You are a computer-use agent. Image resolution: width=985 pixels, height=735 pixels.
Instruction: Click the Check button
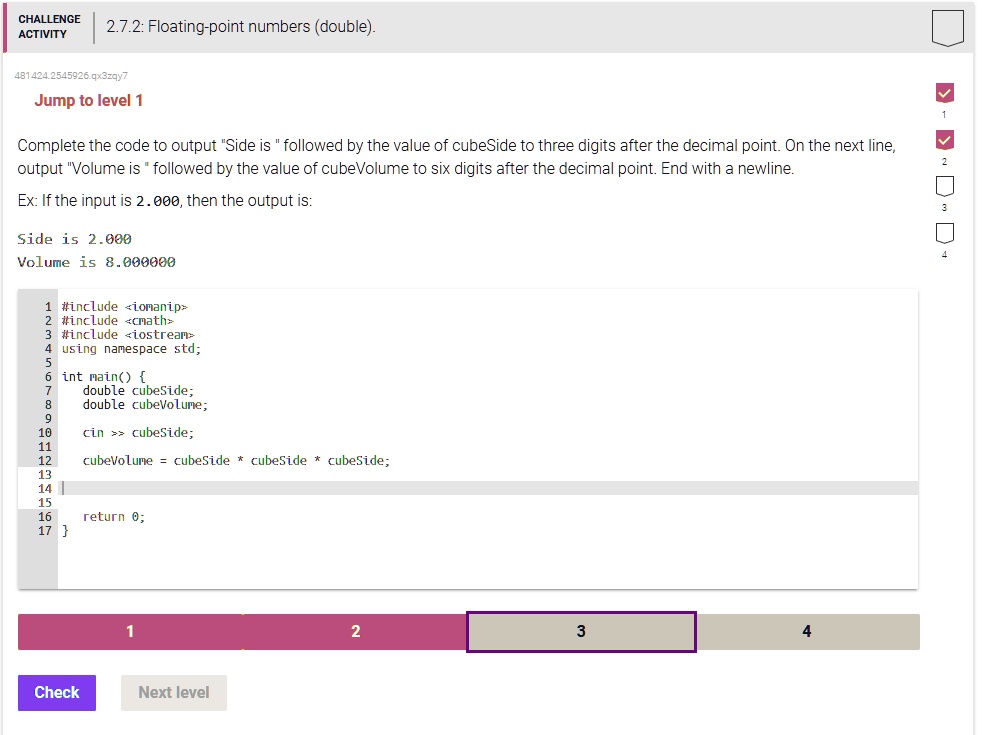click(x=57, y=692)
